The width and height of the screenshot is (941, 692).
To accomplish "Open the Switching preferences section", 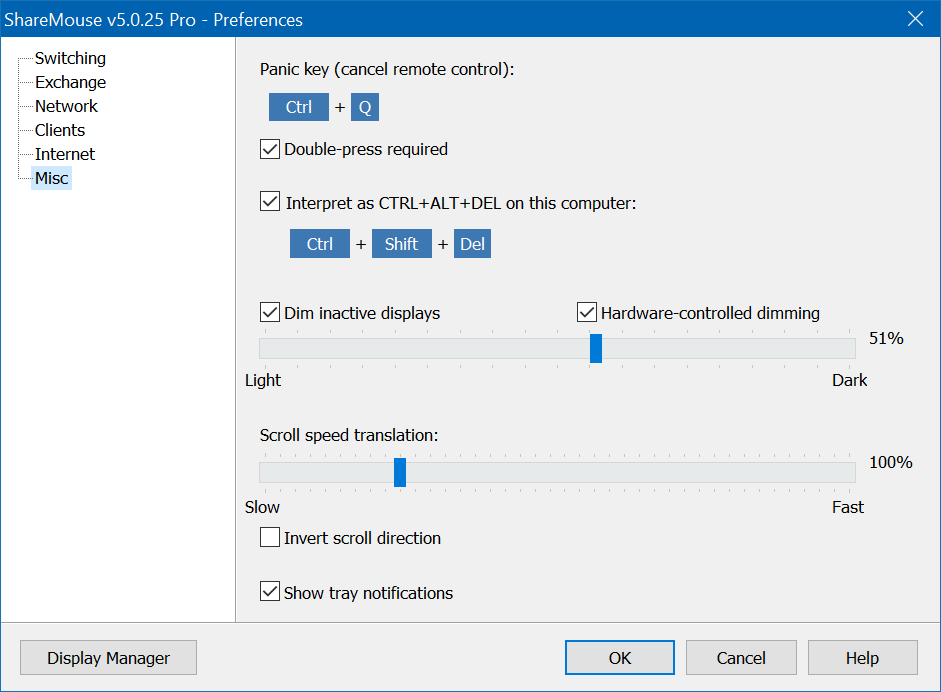I will click(70, 58).
